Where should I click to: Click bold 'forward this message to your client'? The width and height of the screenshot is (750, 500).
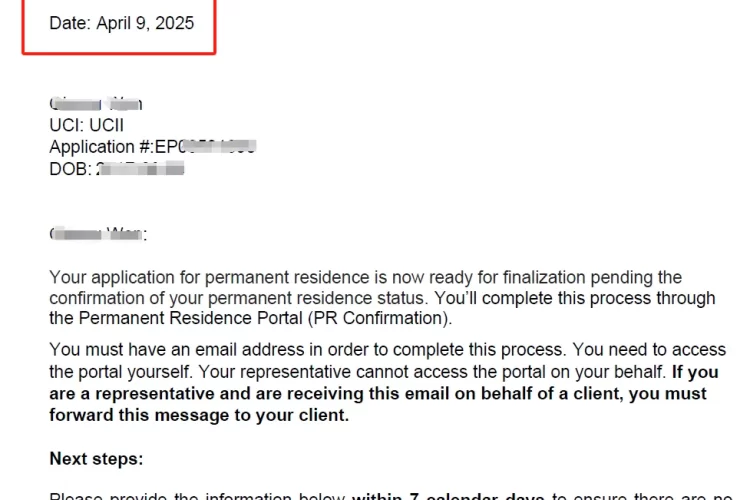(199, 415)
